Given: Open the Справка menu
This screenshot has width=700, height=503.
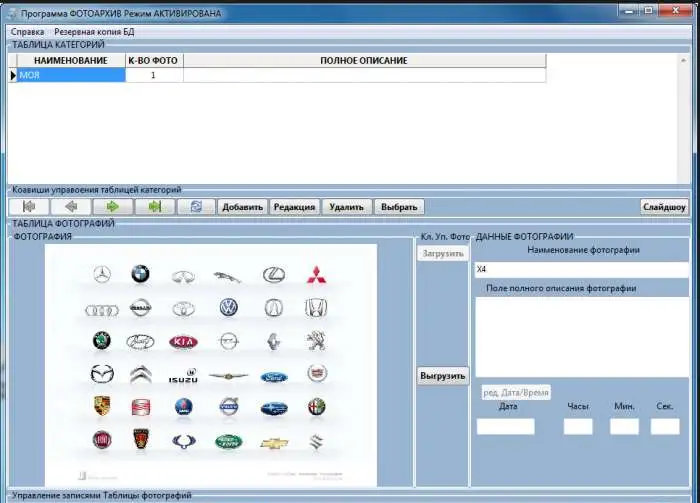Looking at the screenshot, I should (28, 32).
